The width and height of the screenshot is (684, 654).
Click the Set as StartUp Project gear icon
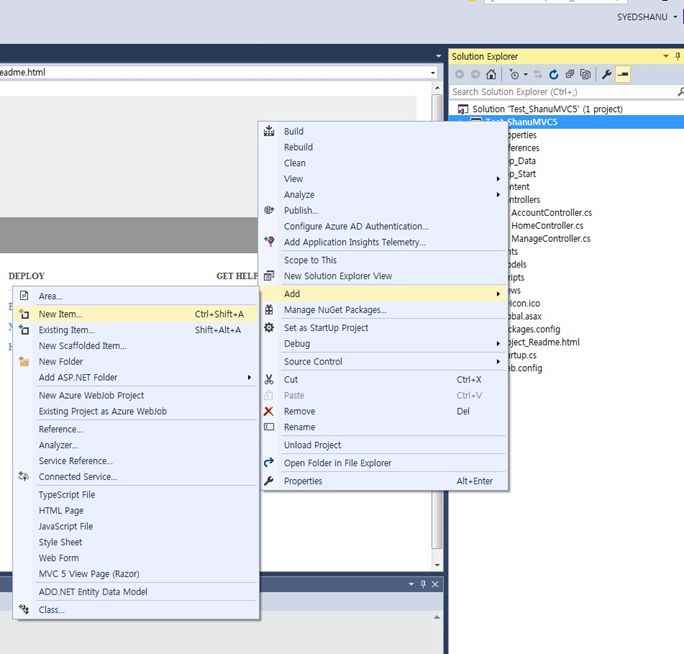[x=269, y=327]
